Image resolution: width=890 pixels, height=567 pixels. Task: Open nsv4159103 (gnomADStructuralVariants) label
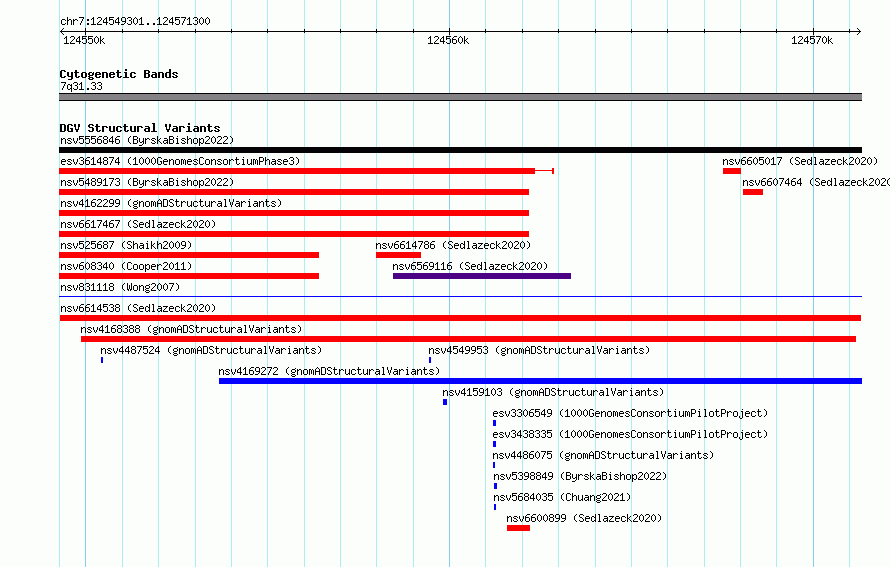tap(553, 392)
